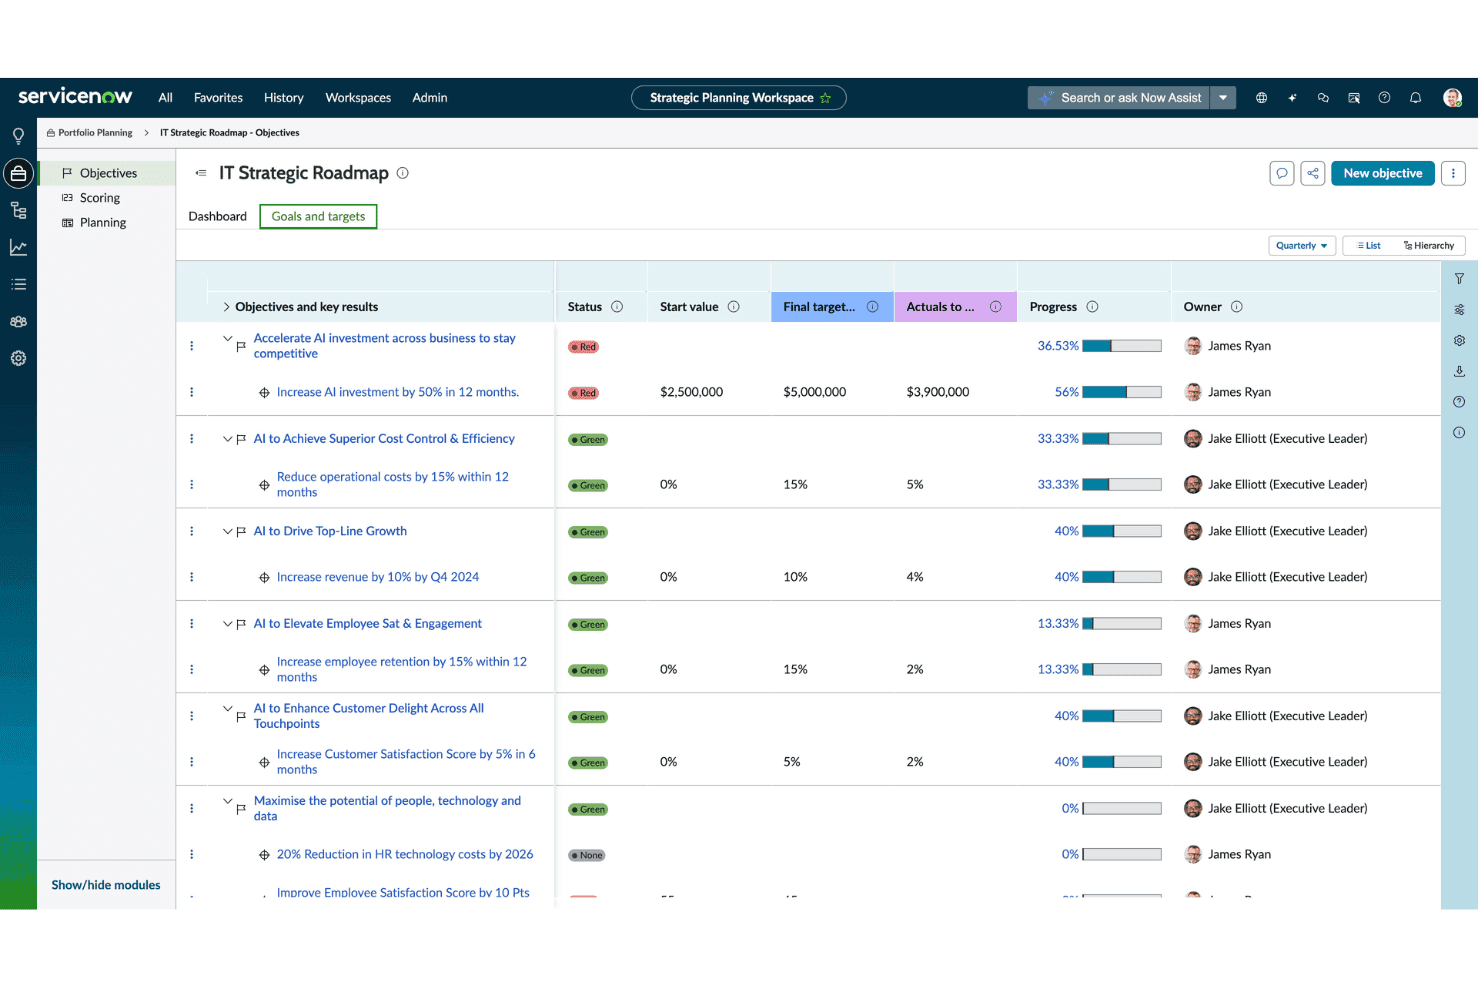Open Increase revenue by 10% by Q4 2024
Screen dimensions: 1480x987
(378, 577)
